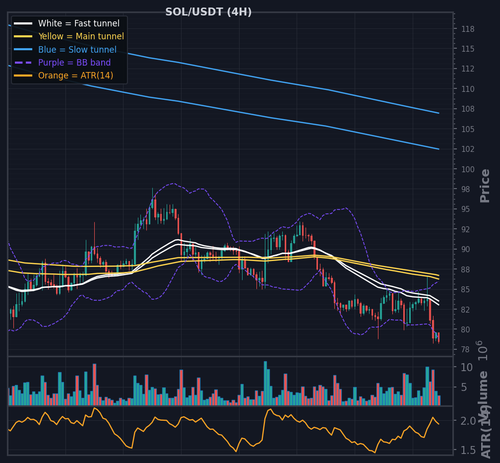Image resolution: width=500 pixels, height=463 pixels.
Task: Click the purple dashed sample in legend
Action: pyautogui.click(x=23, y=63)
